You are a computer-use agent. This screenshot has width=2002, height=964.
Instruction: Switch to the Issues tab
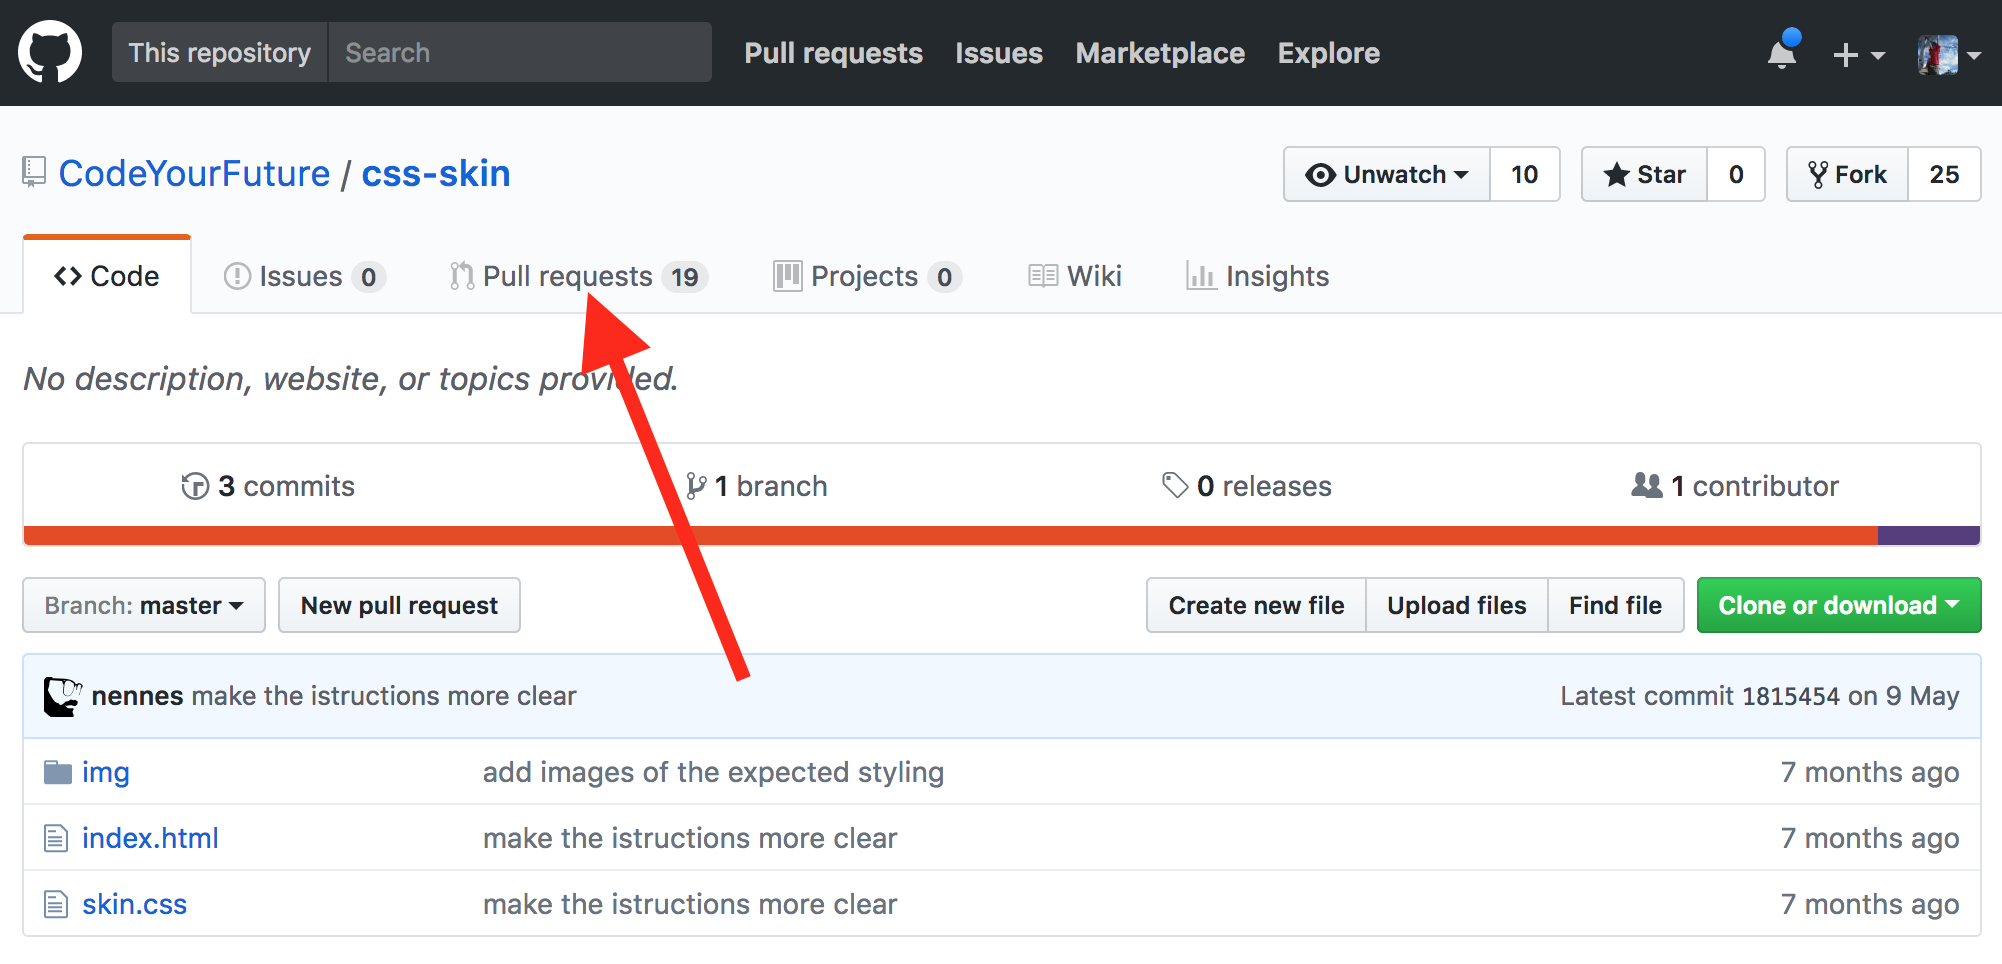pos(305,276)
